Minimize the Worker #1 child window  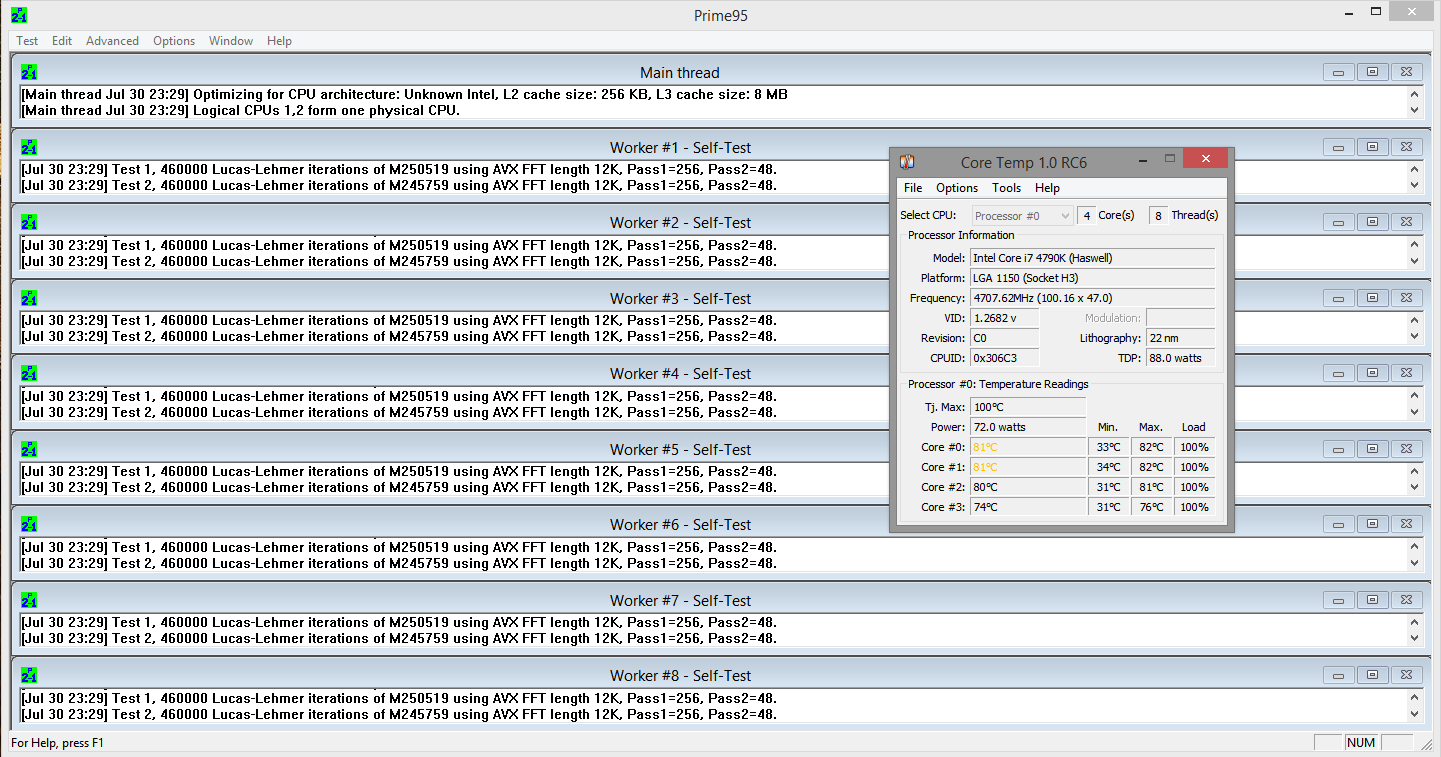[1339, 147]
